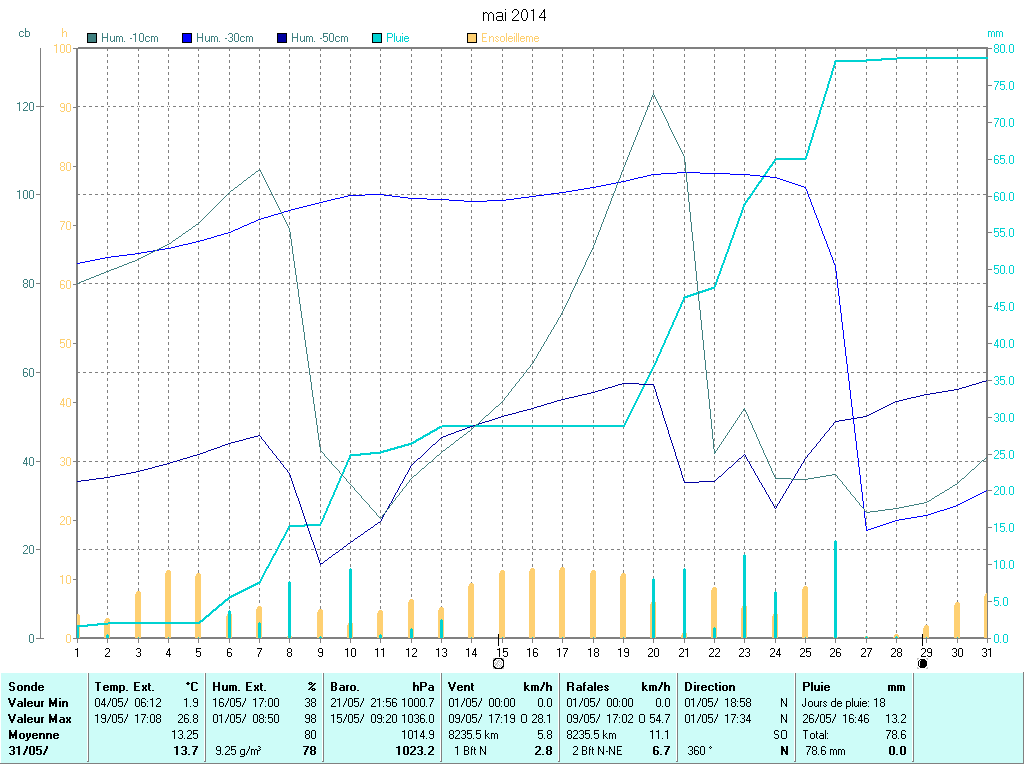Viewport: 1024px width, 764px height.
Task: Click the new moon icon below day 29
Action: (922, 662)
